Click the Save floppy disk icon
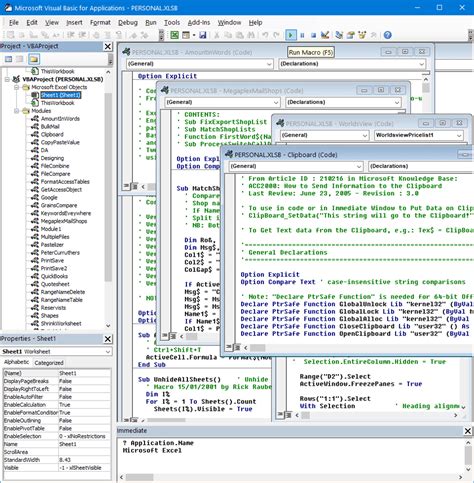The image size is (474, 483). (x=203, y=35)
